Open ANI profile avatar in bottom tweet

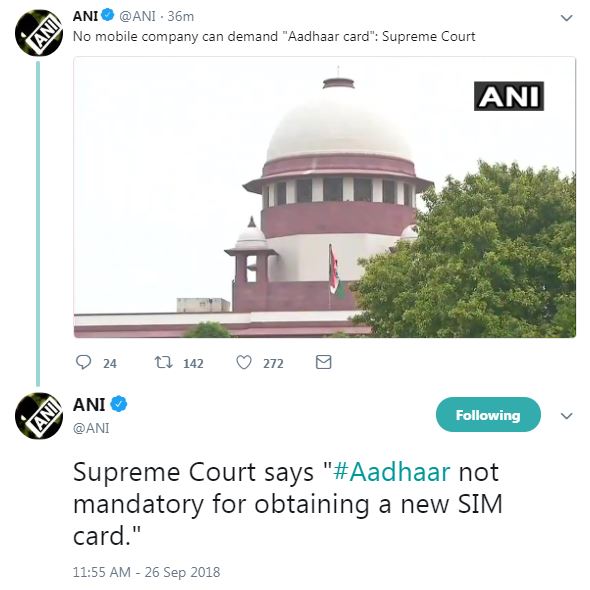point(39,416)
